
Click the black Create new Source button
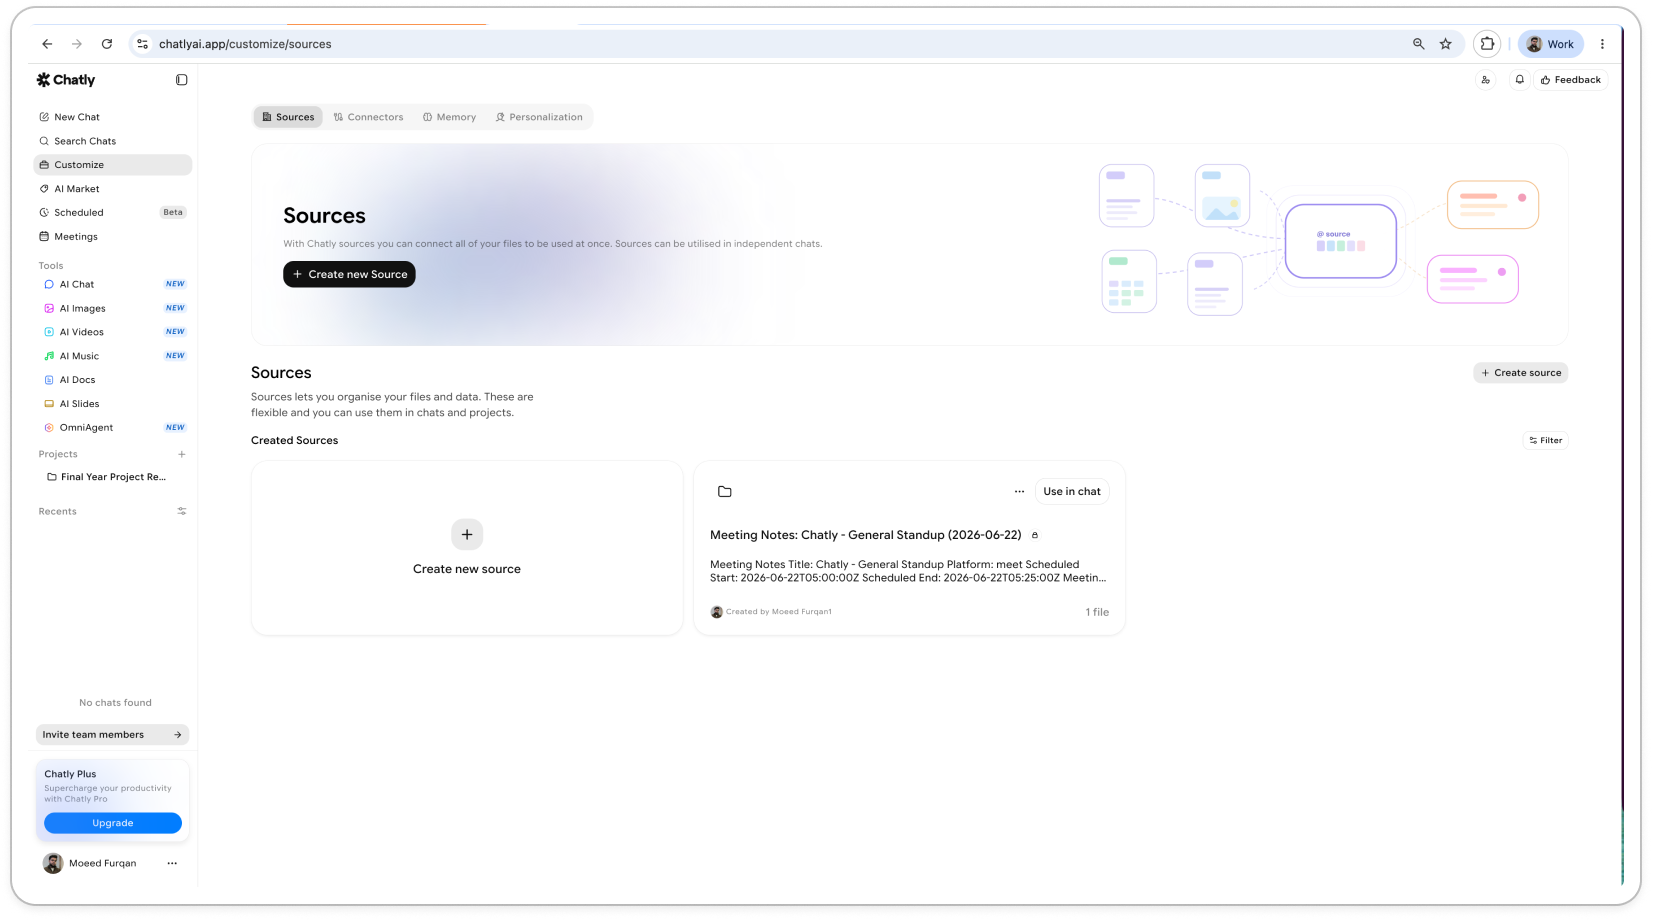[349, 274]
